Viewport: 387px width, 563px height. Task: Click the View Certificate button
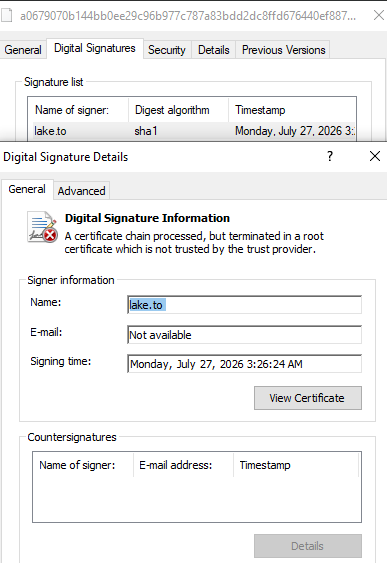[x=308, y=398]
